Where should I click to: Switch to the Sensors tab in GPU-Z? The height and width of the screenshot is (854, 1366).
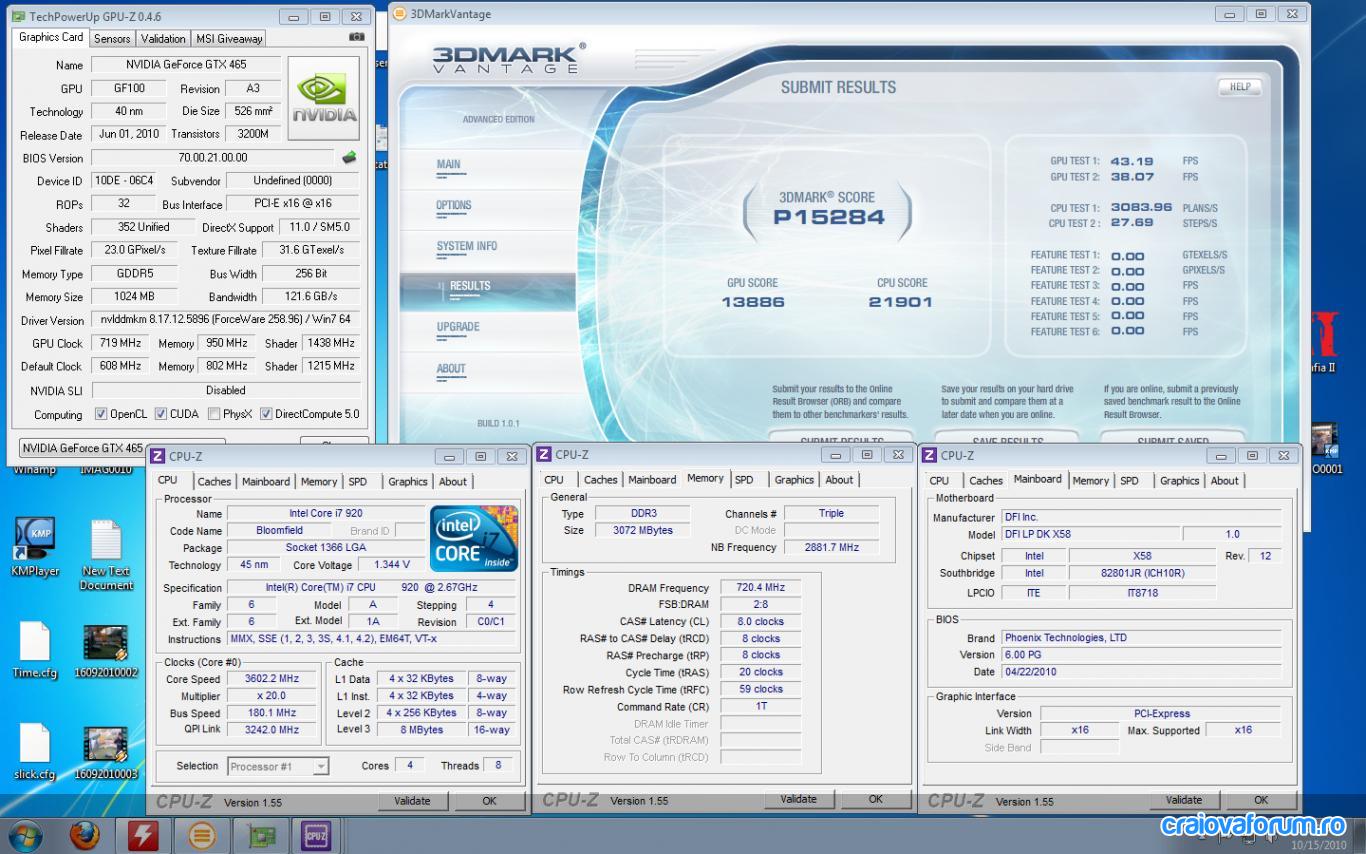tap(112, 39)
